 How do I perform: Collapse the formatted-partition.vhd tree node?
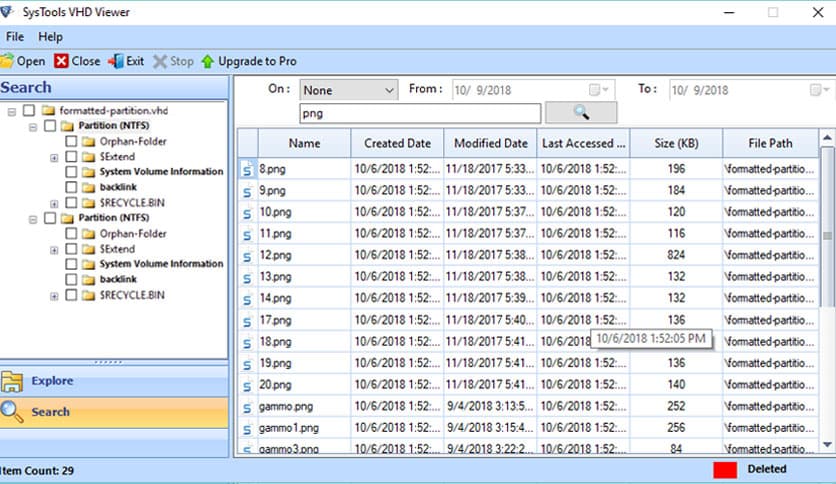point(12,111)
